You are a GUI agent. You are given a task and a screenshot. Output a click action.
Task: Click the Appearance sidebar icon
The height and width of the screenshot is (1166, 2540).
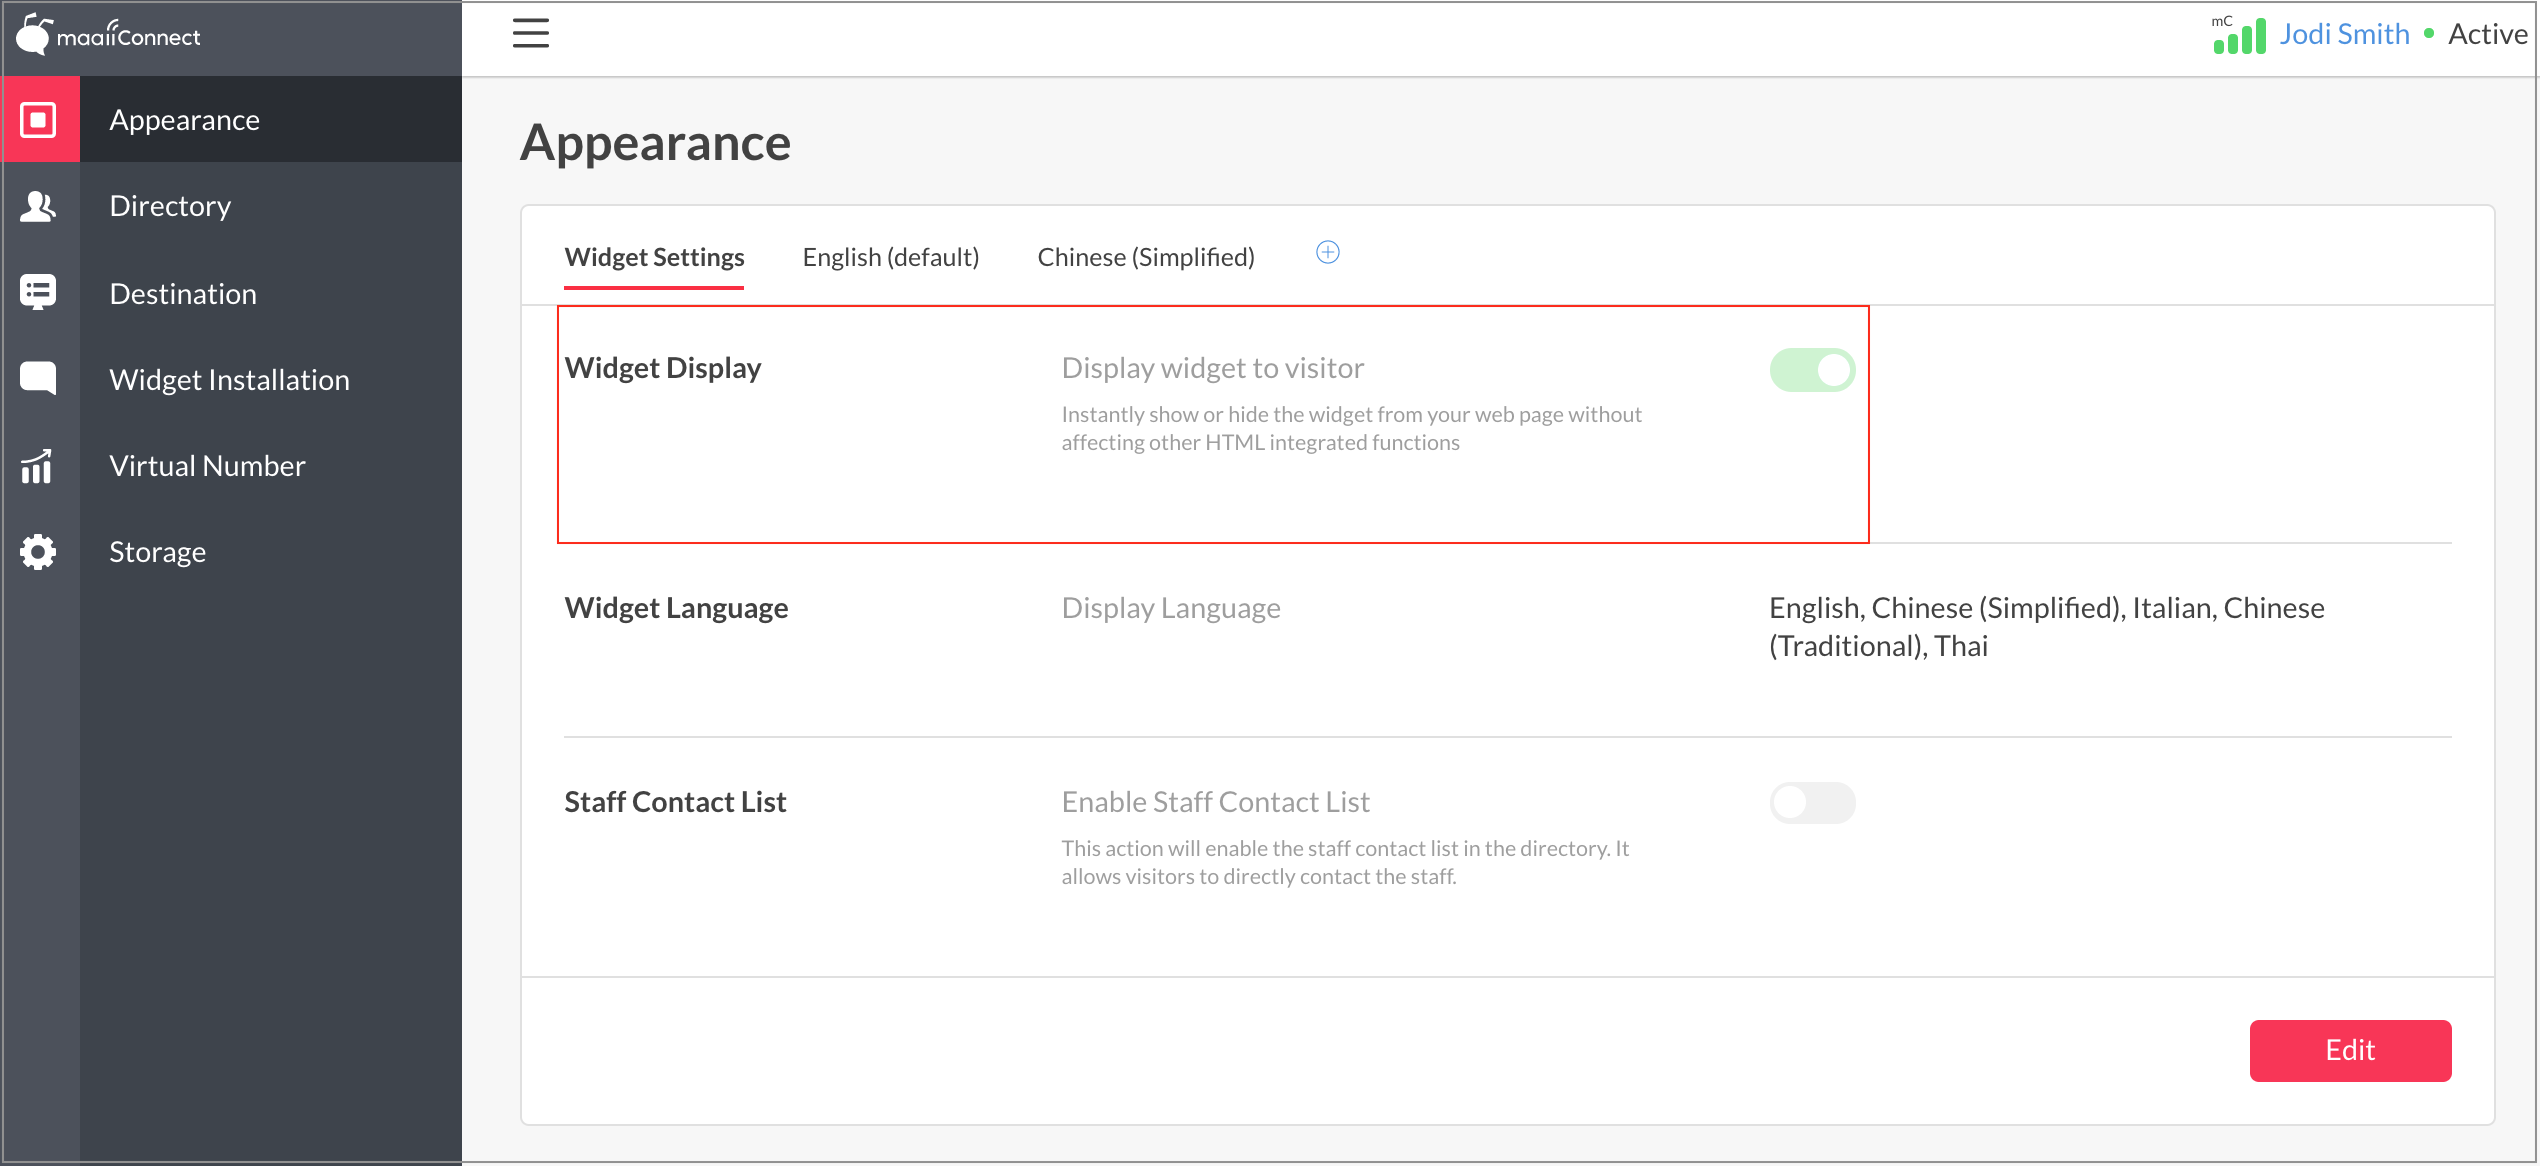(x=39, y=120)
